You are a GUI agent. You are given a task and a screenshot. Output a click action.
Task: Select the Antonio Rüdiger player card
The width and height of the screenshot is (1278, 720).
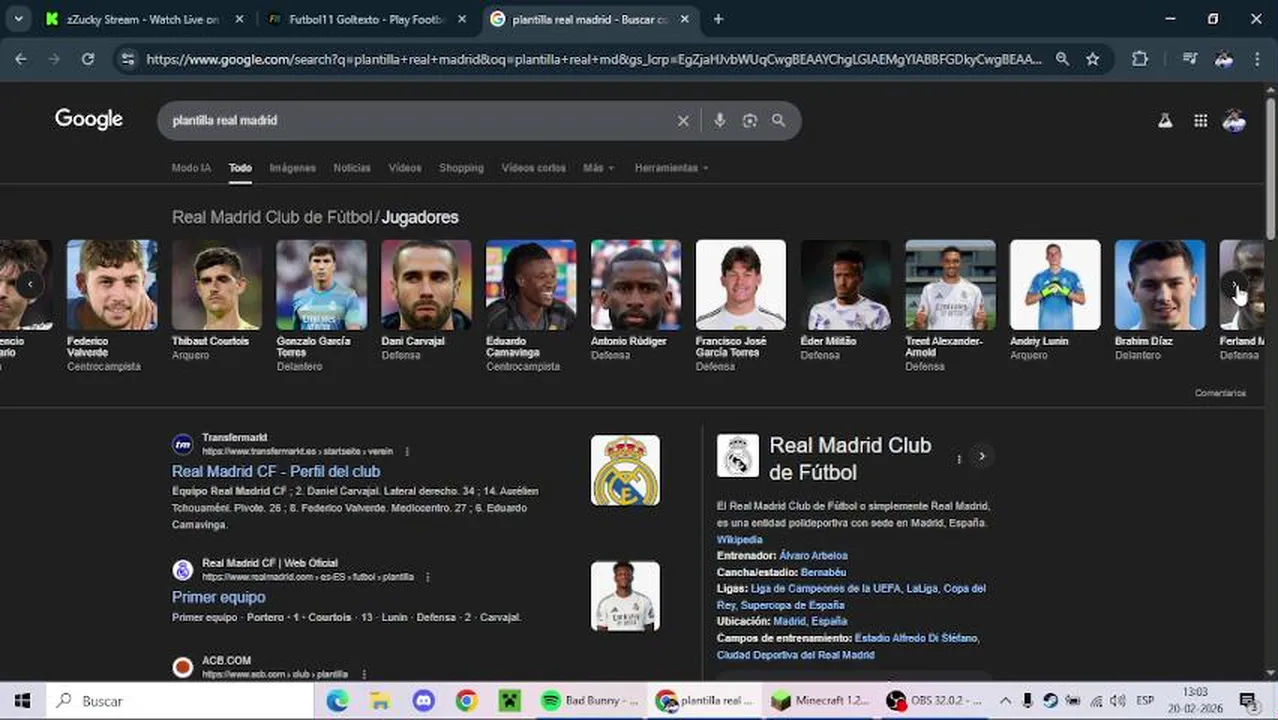[x=636, y=300]
